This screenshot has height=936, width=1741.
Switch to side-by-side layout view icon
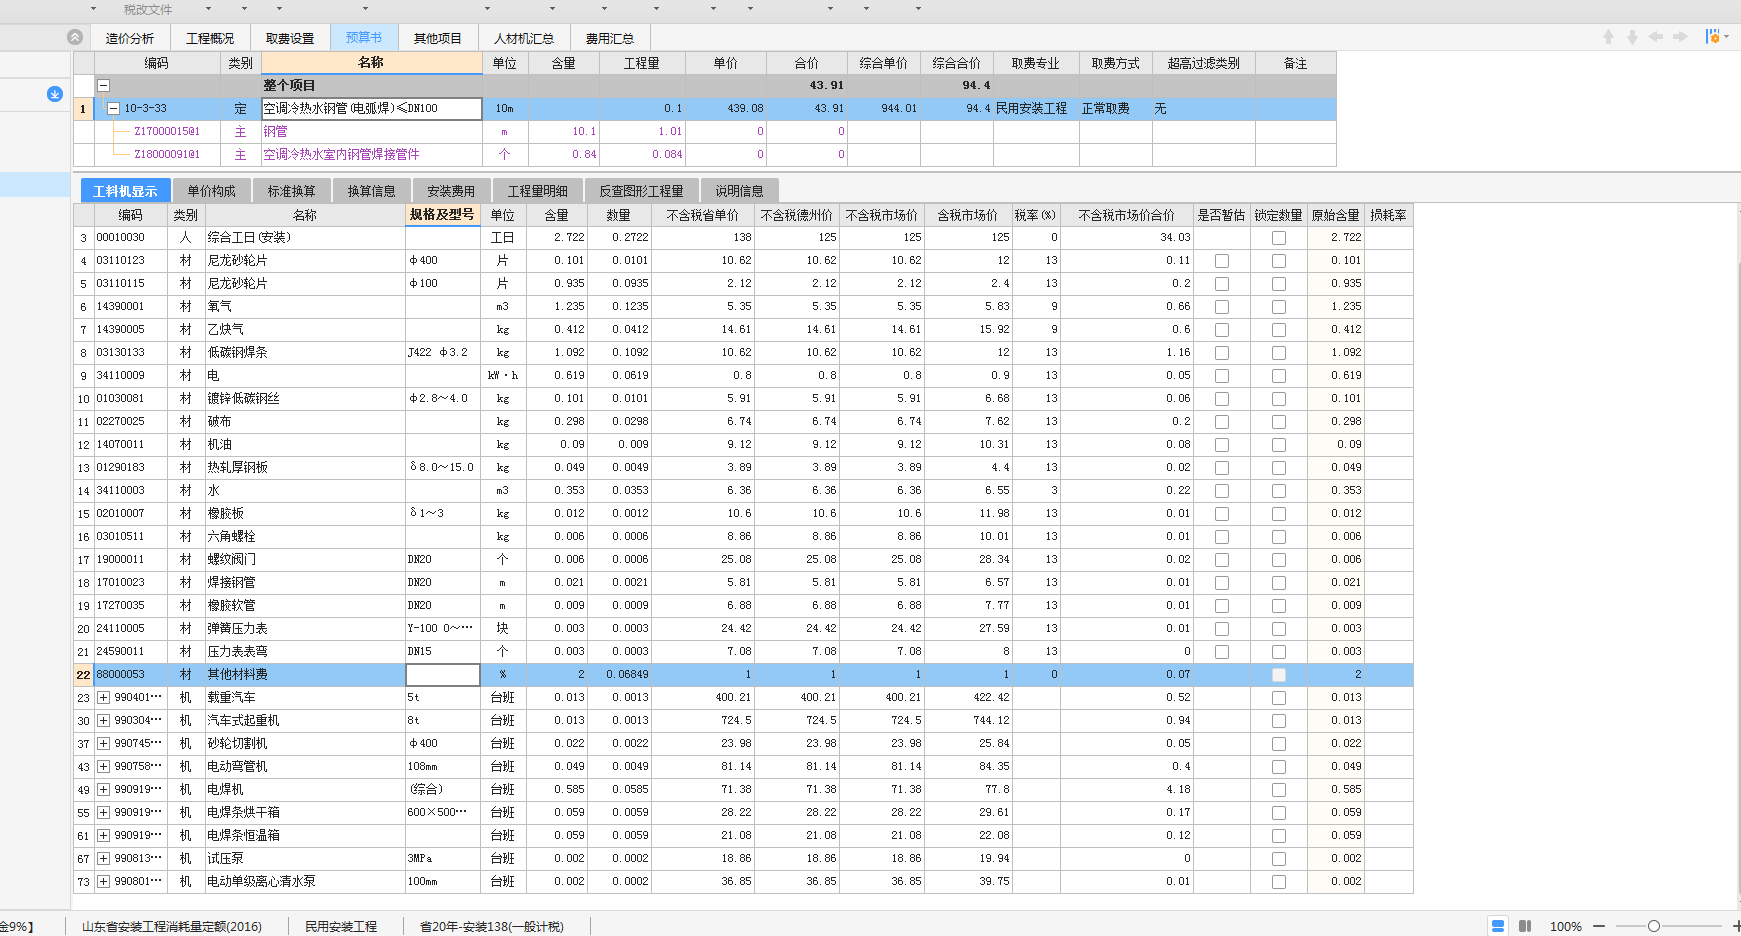pyautogui.click(x=1525, y=926)
